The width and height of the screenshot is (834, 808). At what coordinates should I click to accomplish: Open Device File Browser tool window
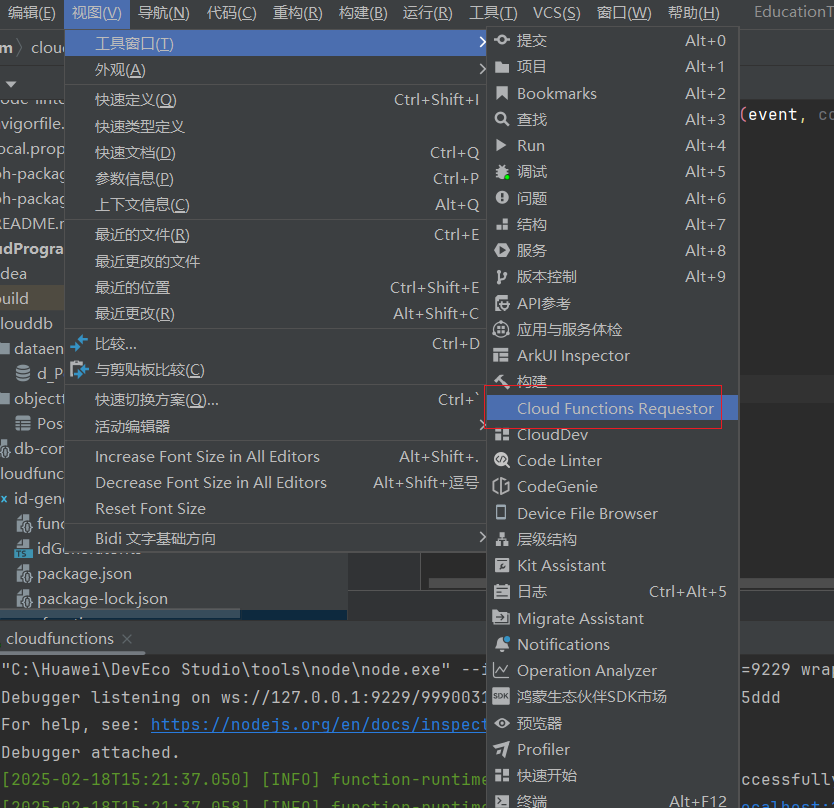pos(612,513)
